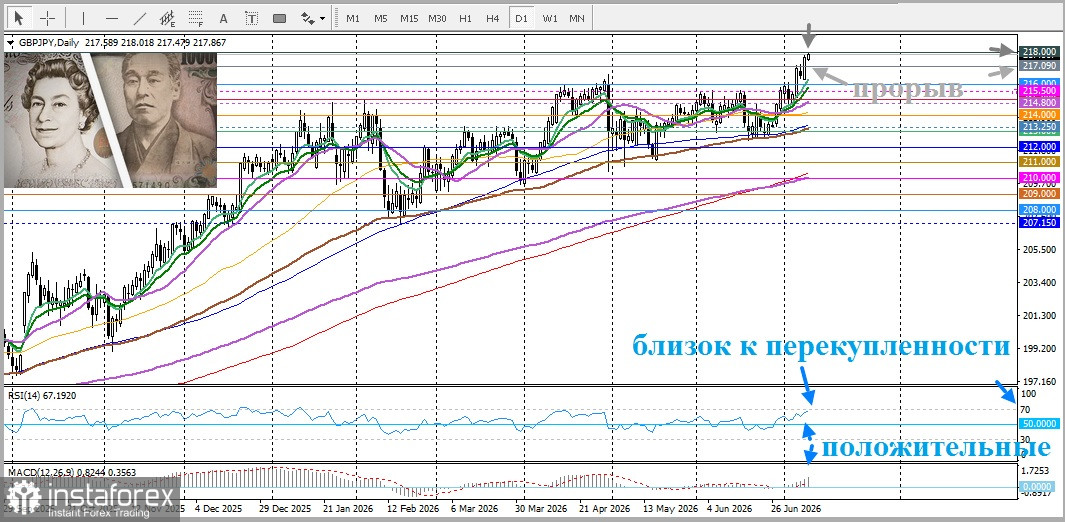Click the 4 Dec 2025 date label
This screenshot has height=522, width=1065.
[219, 508]
